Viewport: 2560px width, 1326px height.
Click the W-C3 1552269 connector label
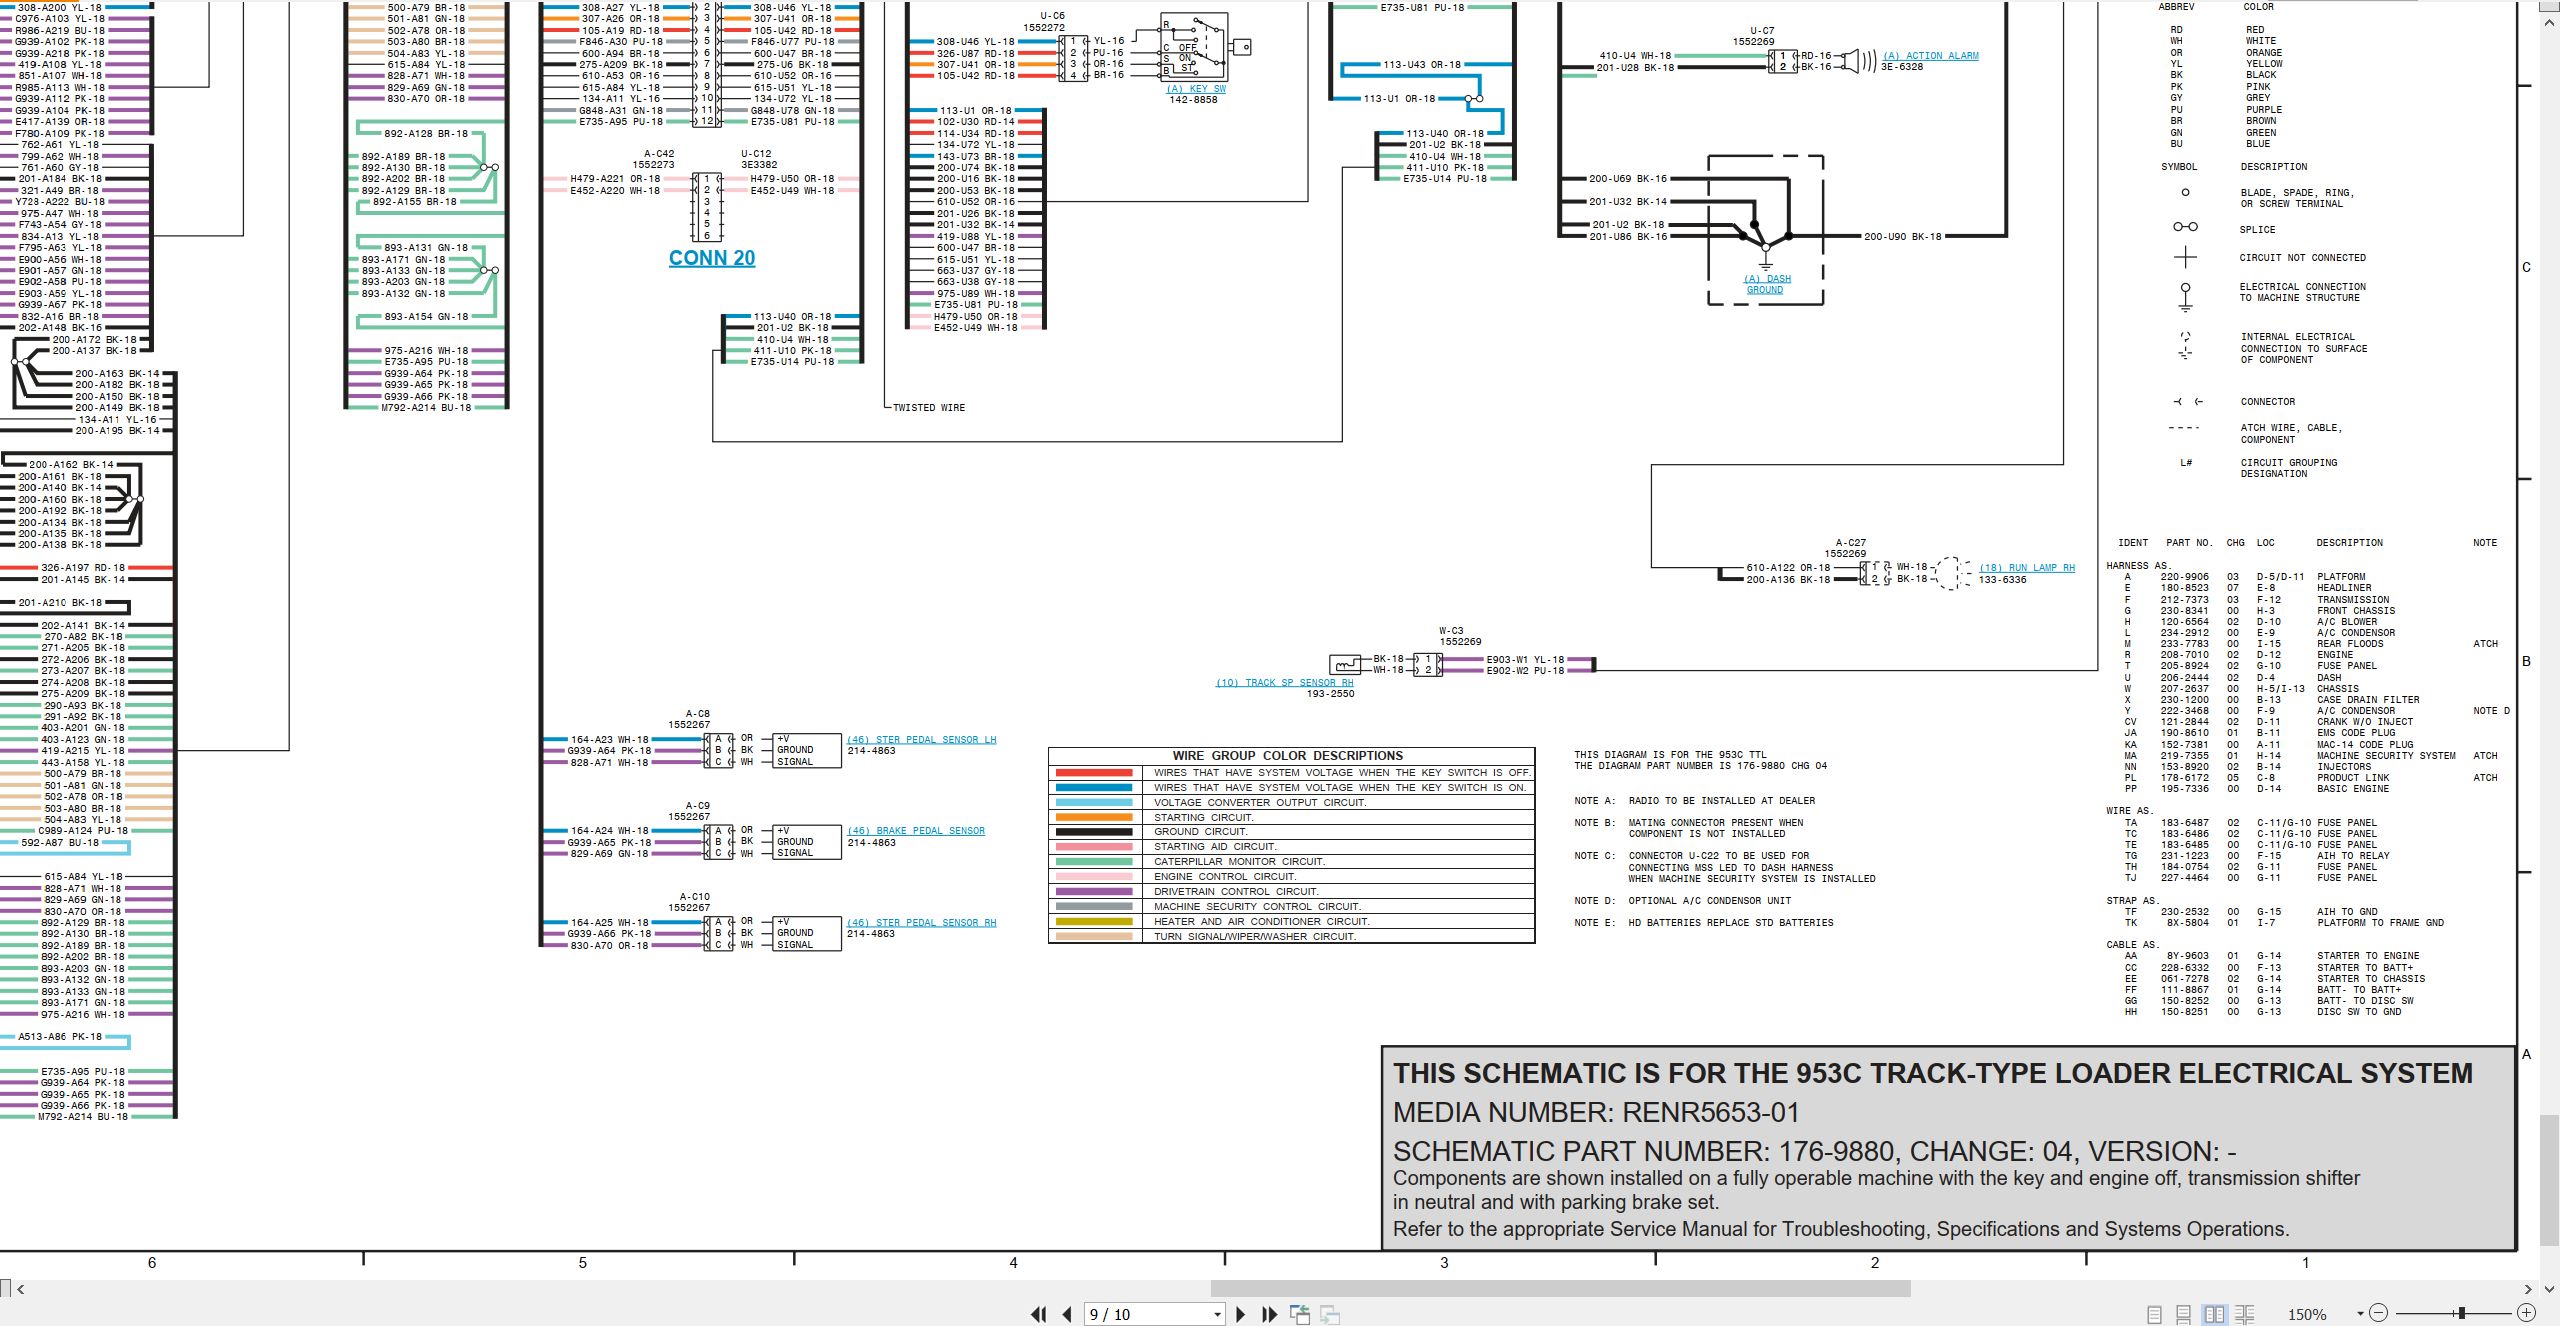coord(1460,636)
